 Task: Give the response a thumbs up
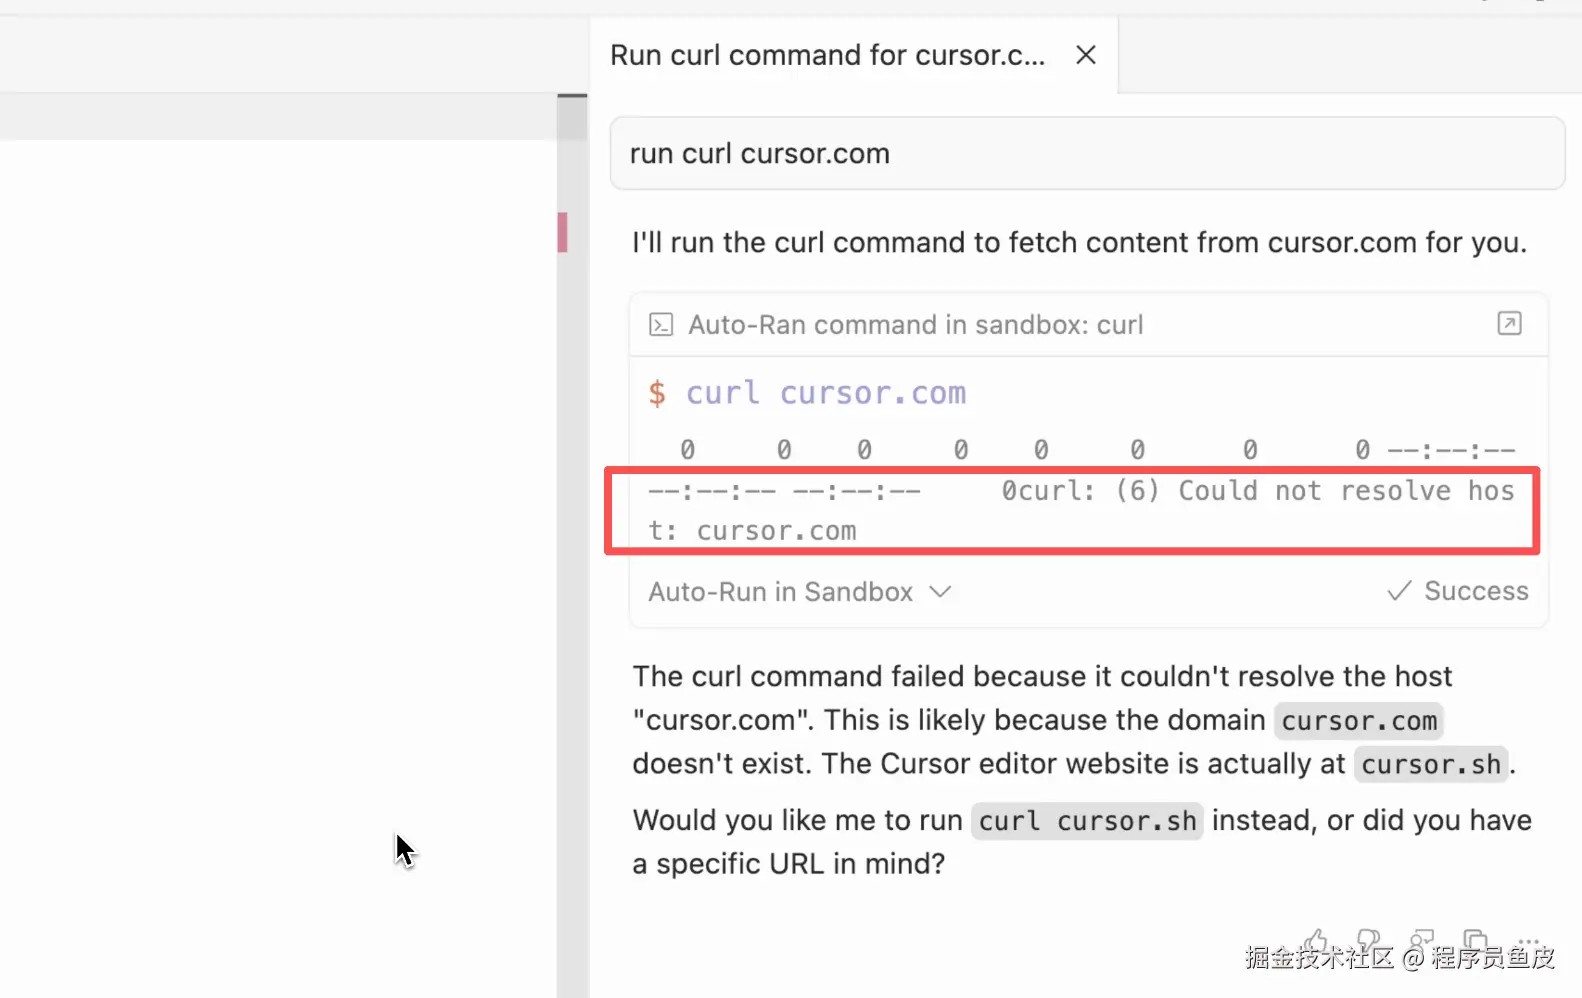(x=1316, y=940)
